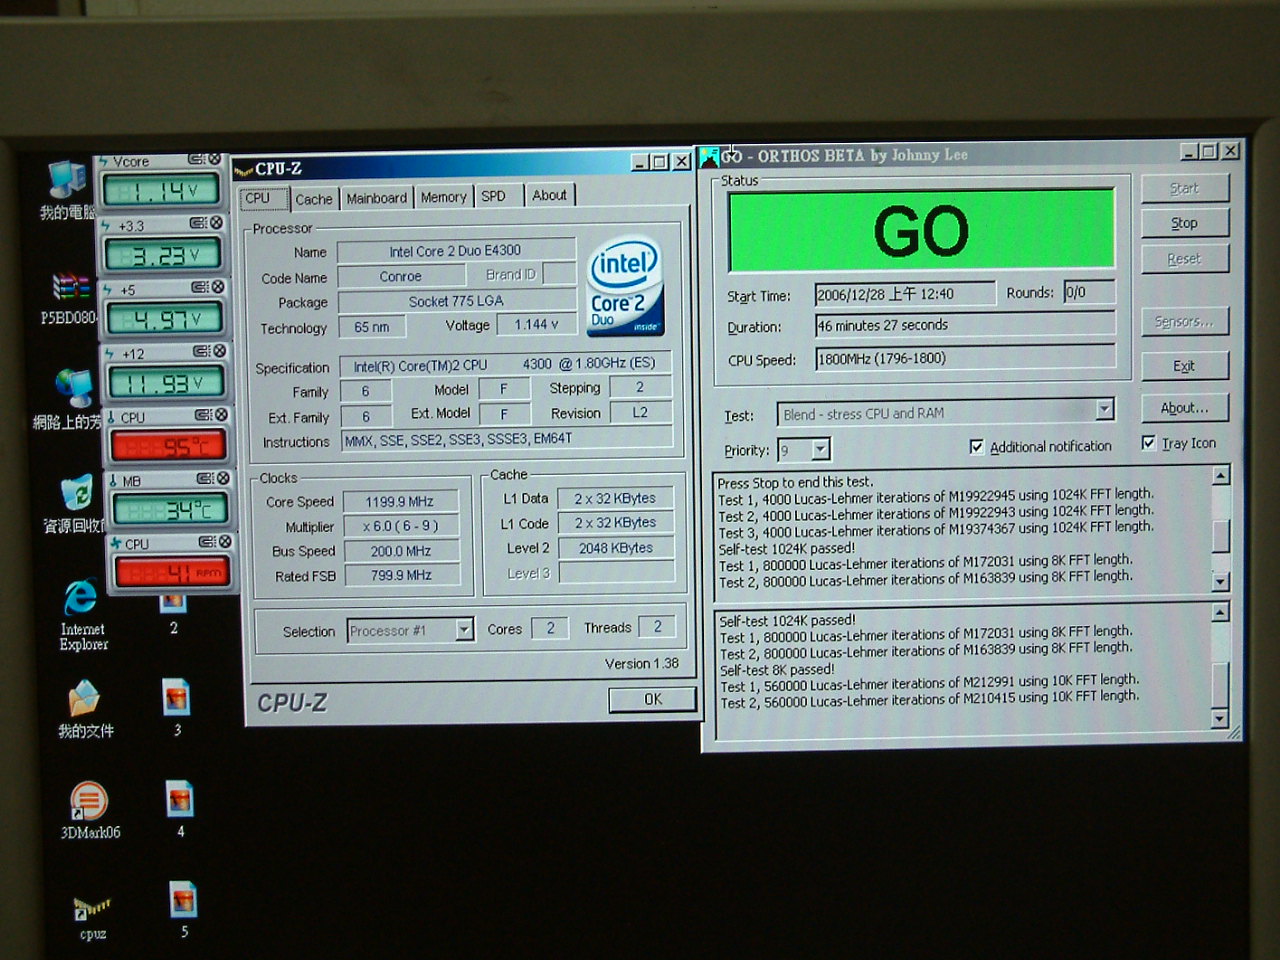Click the Multiplier value x 6.0 (6 - 9)
The height and width of the screenshot is (960, 1280).
[400, 526]
